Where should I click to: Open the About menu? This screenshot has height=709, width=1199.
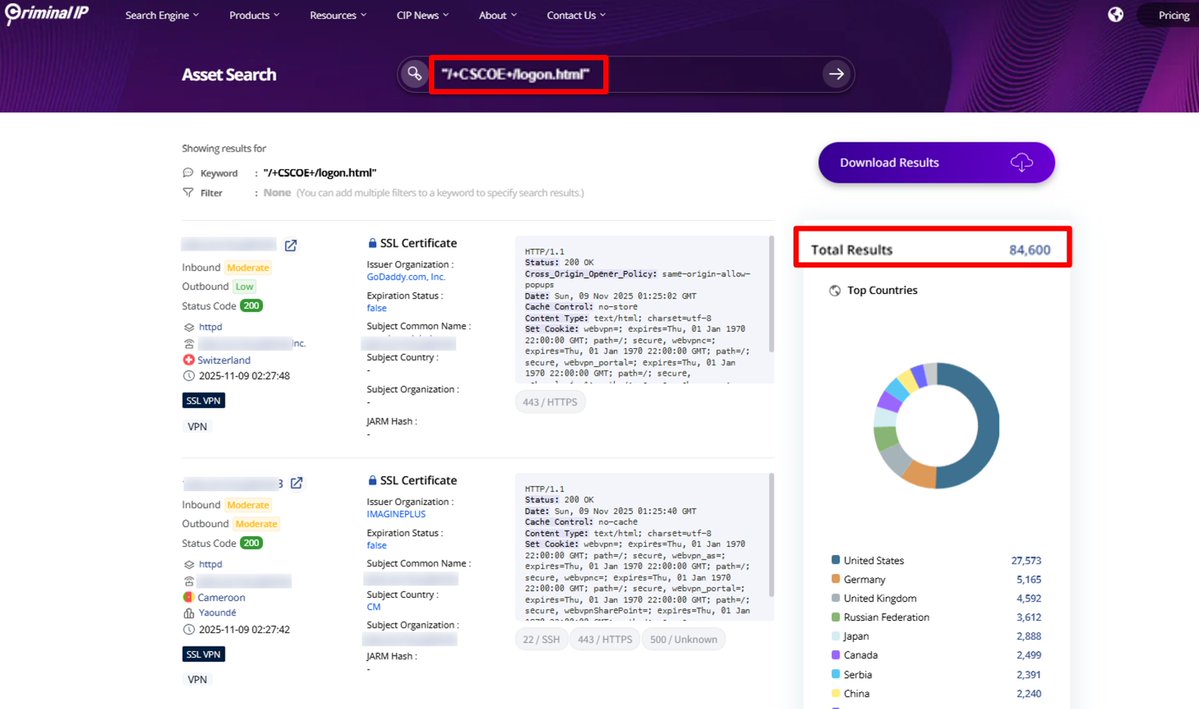click(498, 15)
